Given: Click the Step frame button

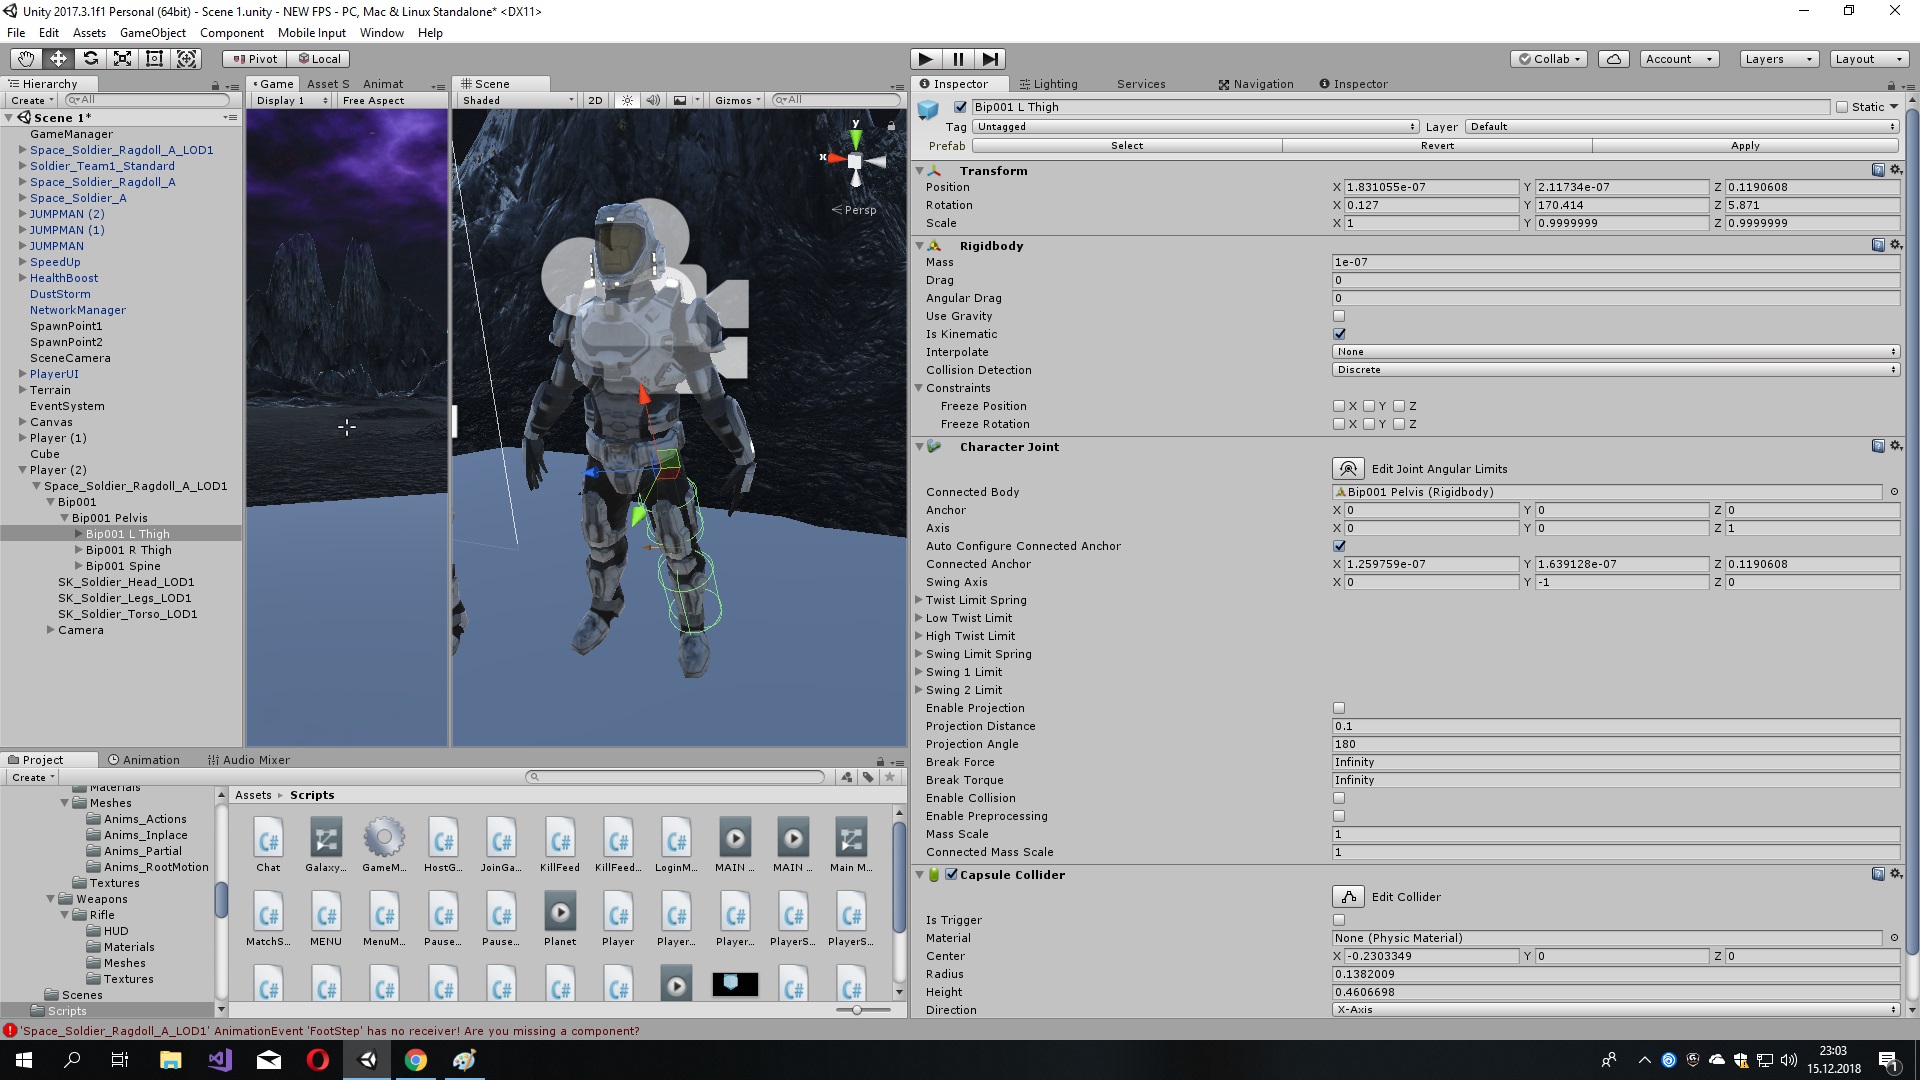Looking at the screenshot, I should click(990, 59).
